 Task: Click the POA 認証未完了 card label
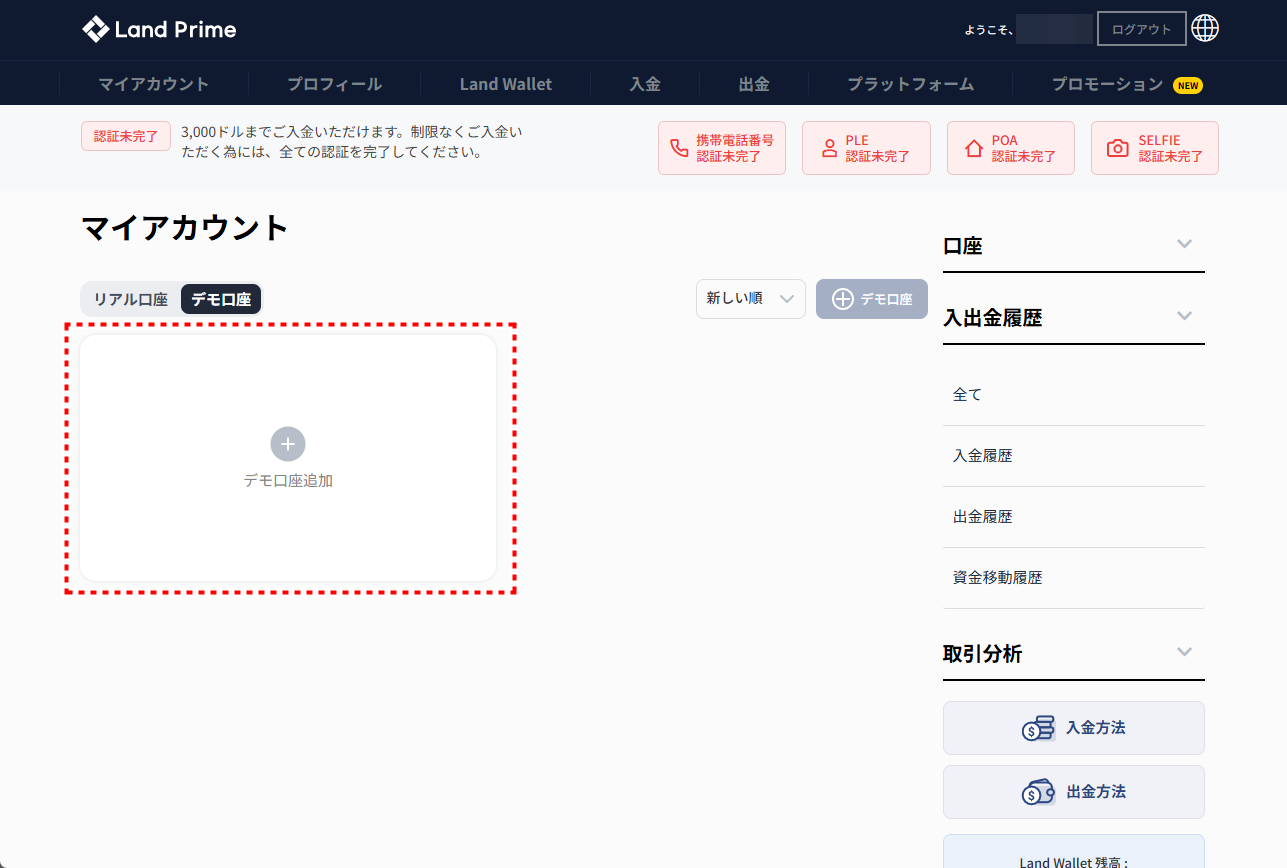pos(1024,148)
